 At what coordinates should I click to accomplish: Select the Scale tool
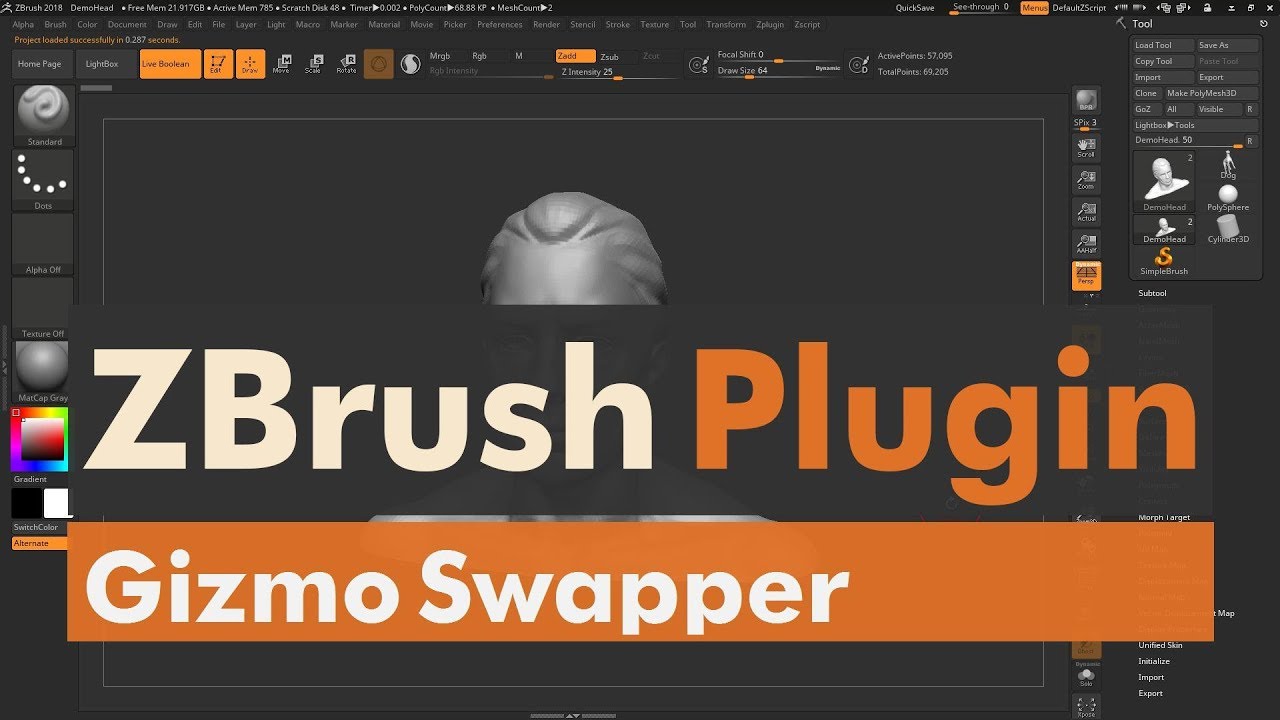click(314, 64)
